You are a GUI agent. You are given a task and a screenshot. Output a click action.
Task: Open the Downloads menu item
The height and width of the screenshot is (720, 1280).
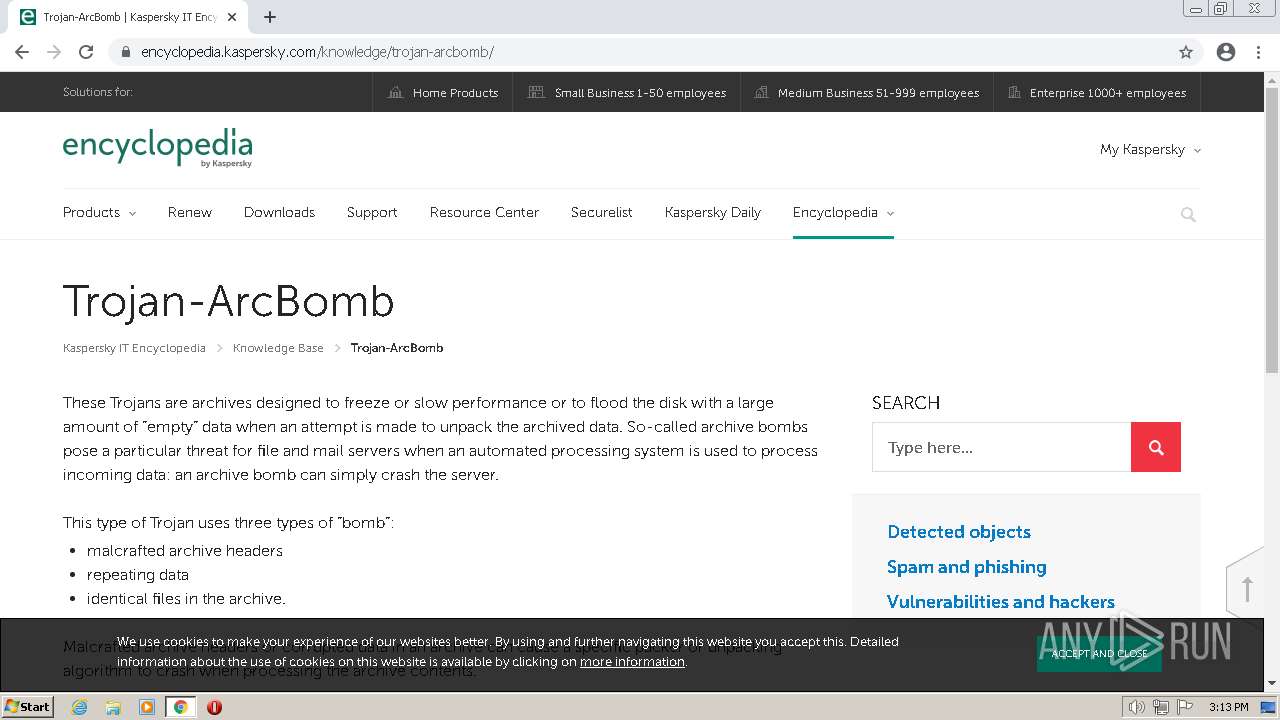[x=279, y=212]
